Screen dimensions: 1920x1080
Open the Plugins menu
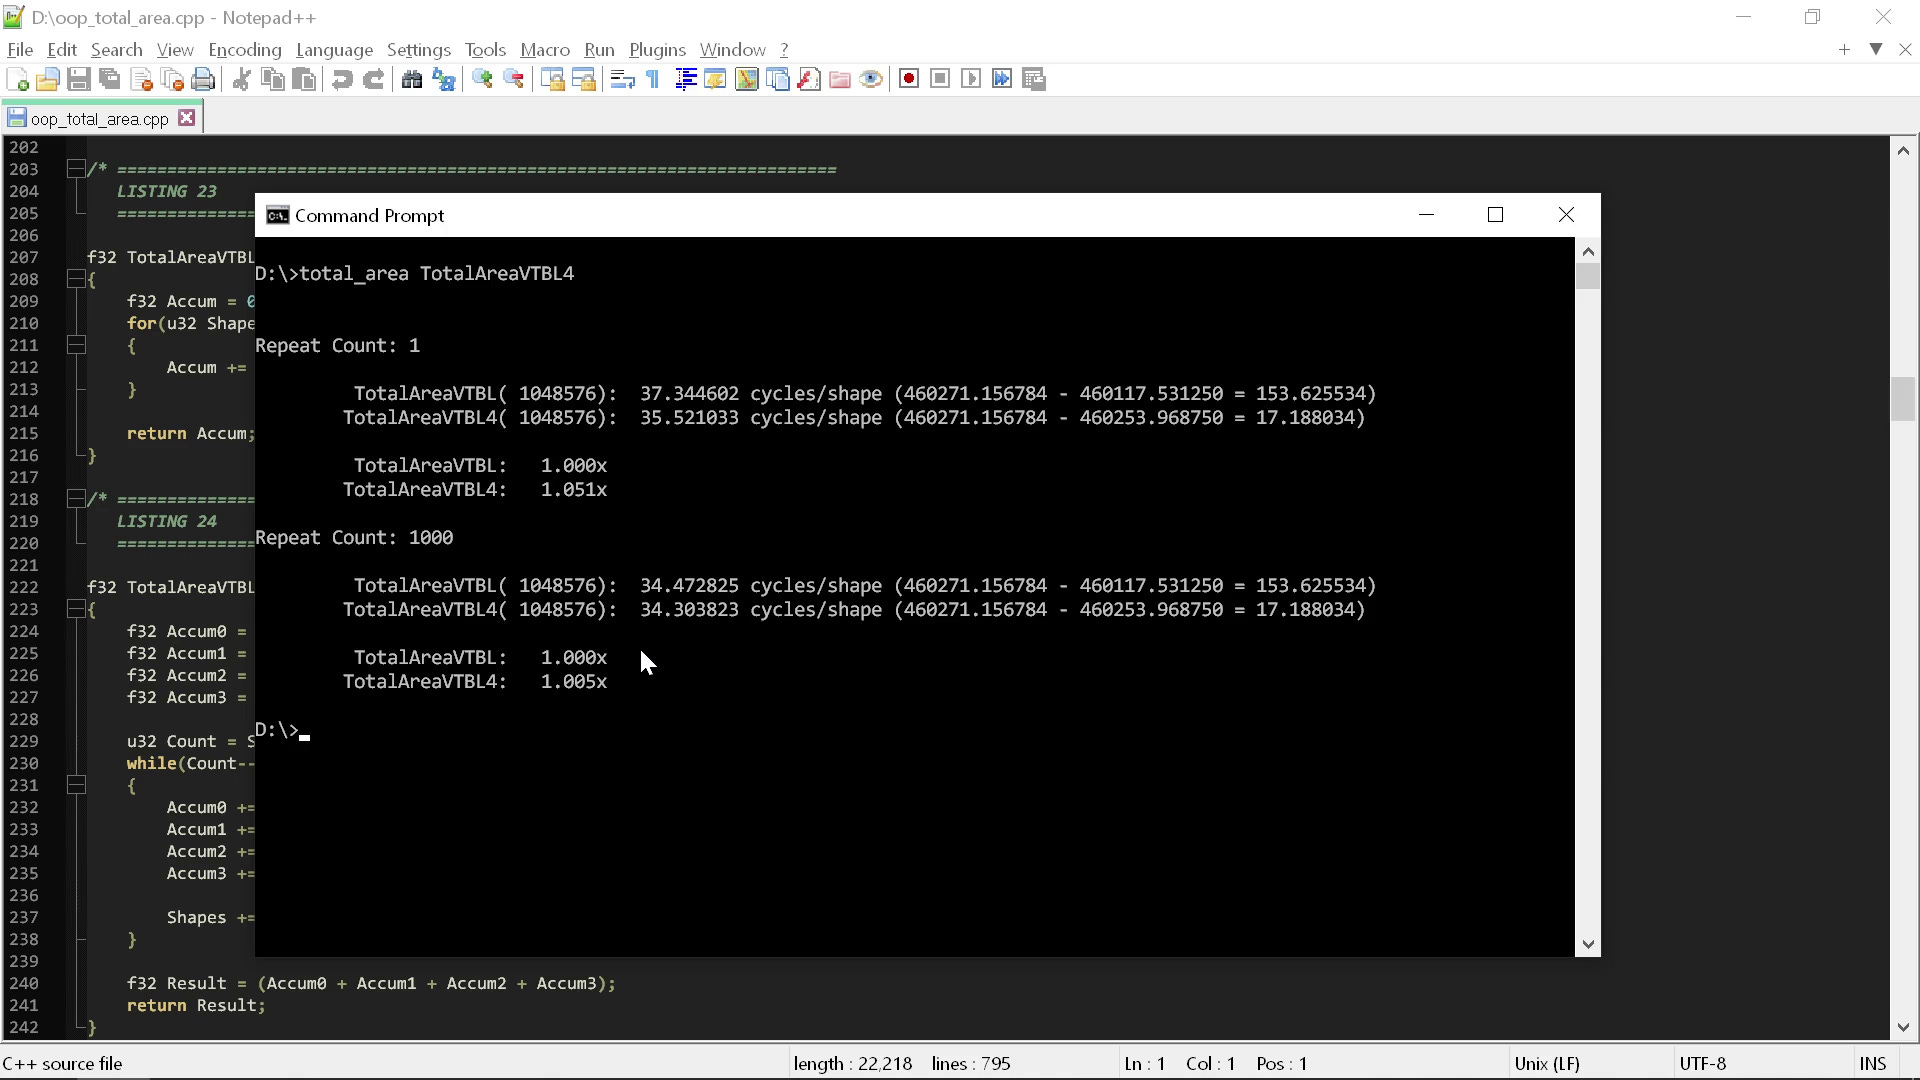[657, 49]
